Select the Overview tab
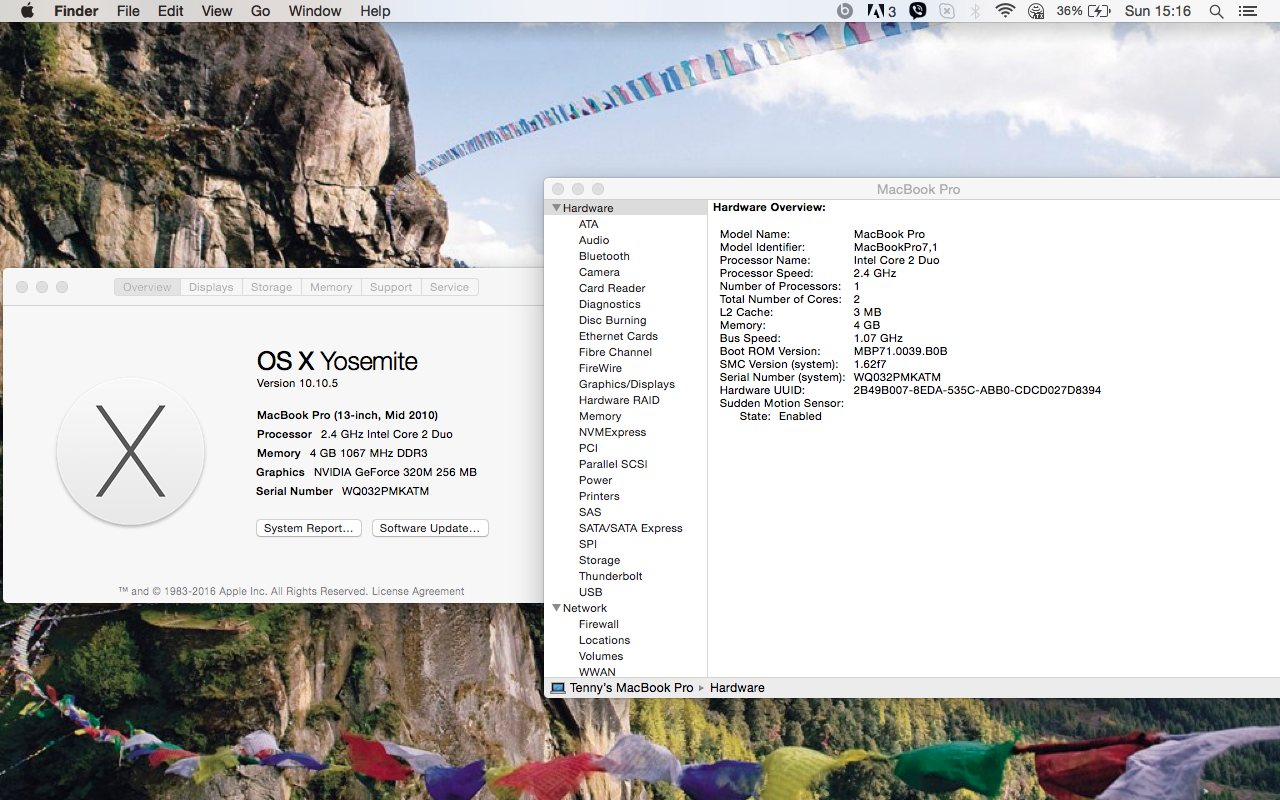The image size is (1280, 800). [147, 287]
